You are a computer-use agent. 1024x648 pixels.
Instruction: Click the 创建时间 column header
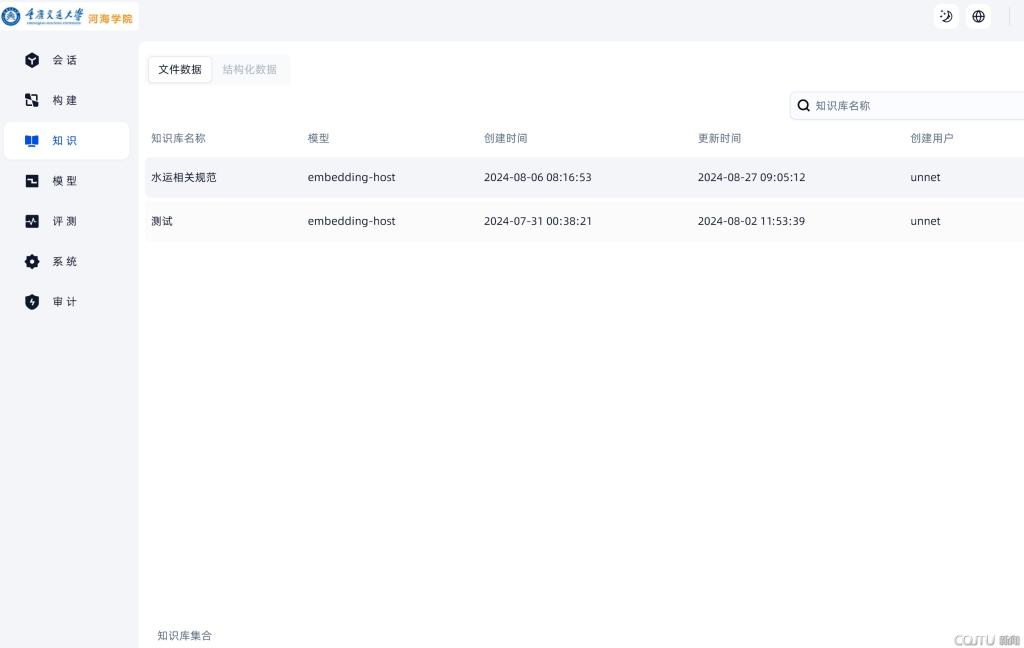coord(505,138)
